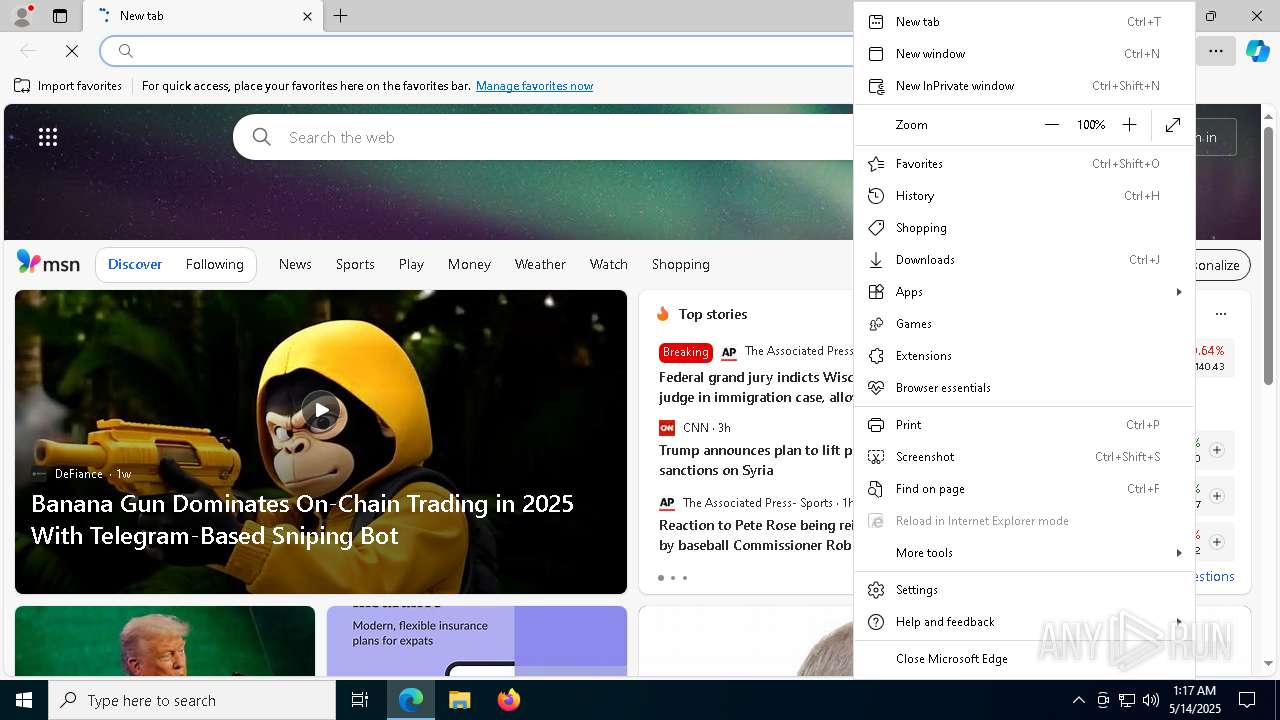The width and height of the screenshot is (1280, 720).
Task: Stop loading the page
Action: click(x=72, y=50)
